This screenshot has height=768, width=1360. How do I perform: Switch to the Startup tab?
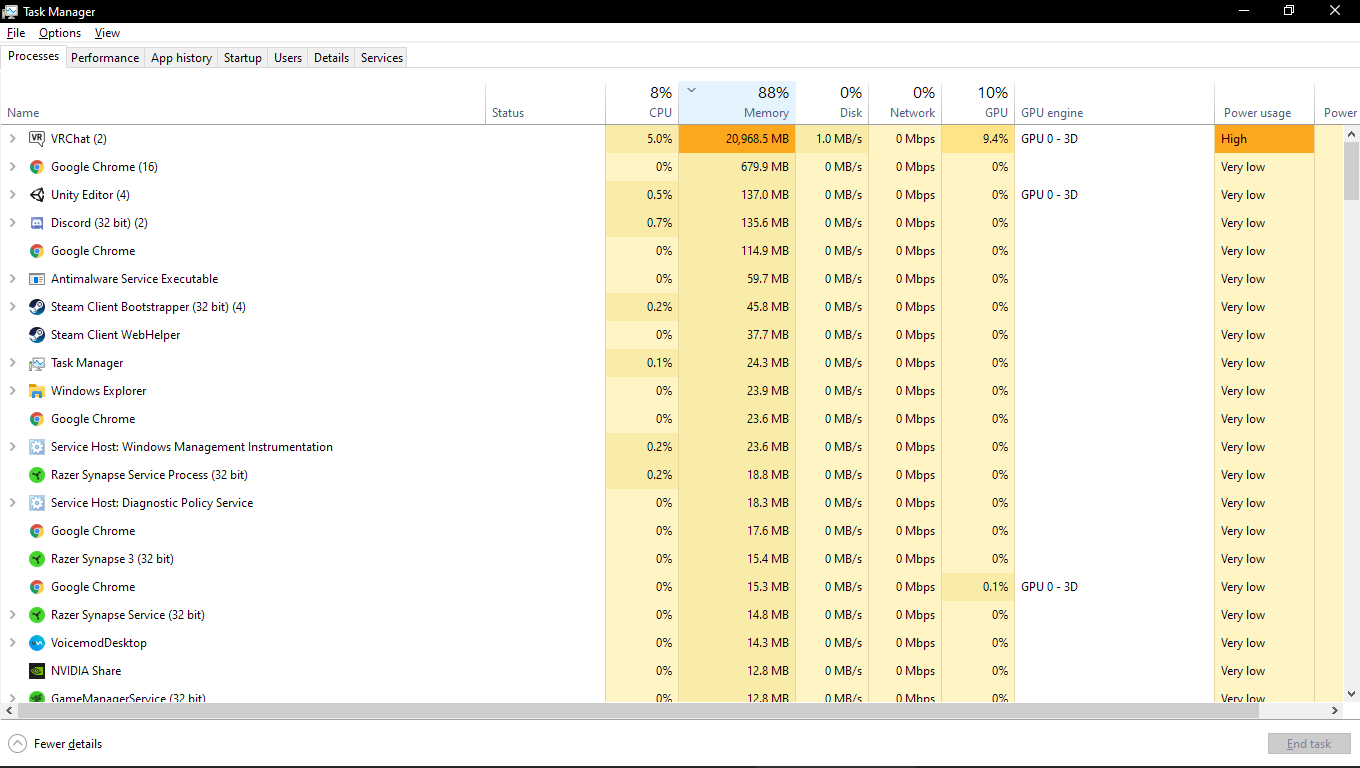(x=243, y=58)
